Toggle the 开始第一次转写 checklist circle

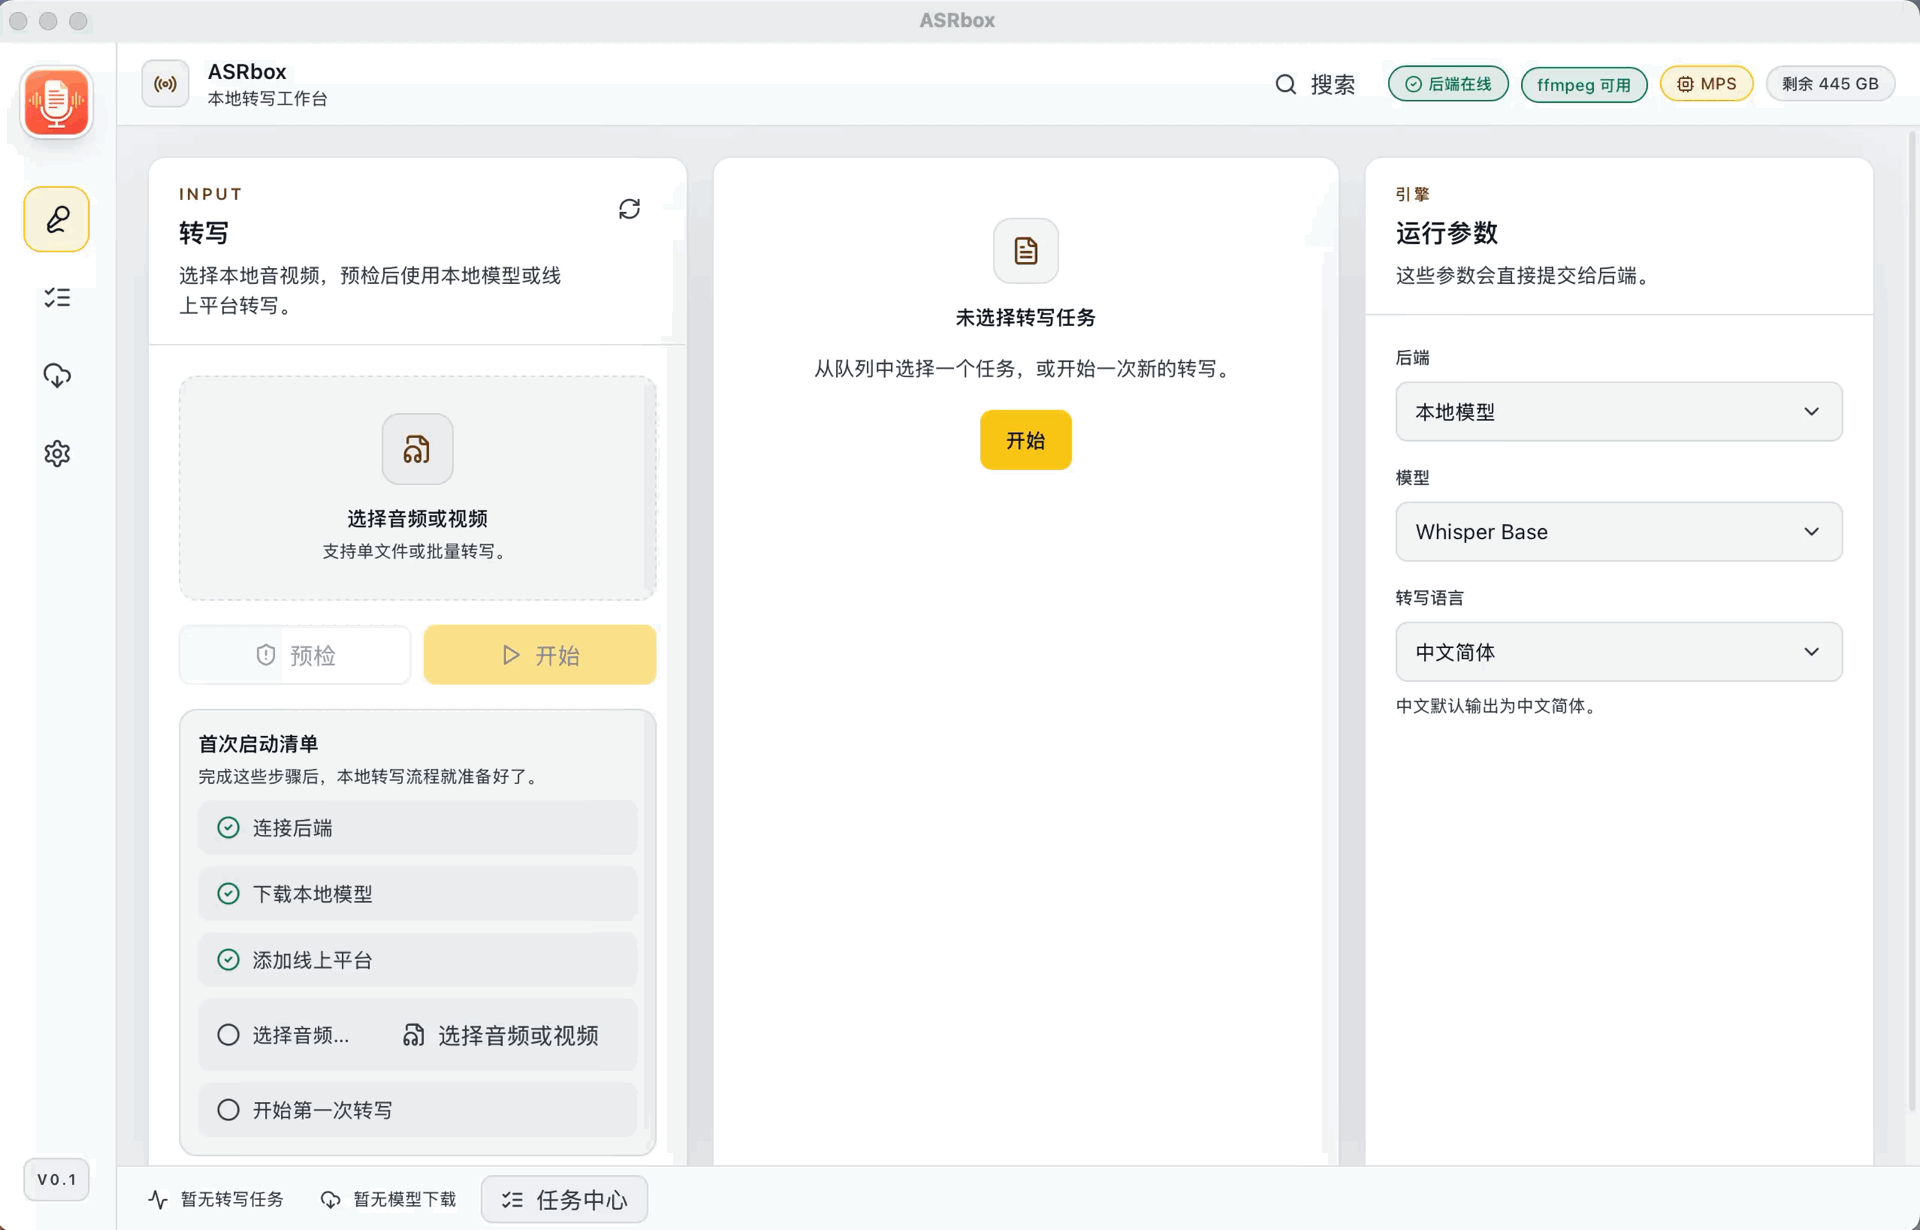229,1109
